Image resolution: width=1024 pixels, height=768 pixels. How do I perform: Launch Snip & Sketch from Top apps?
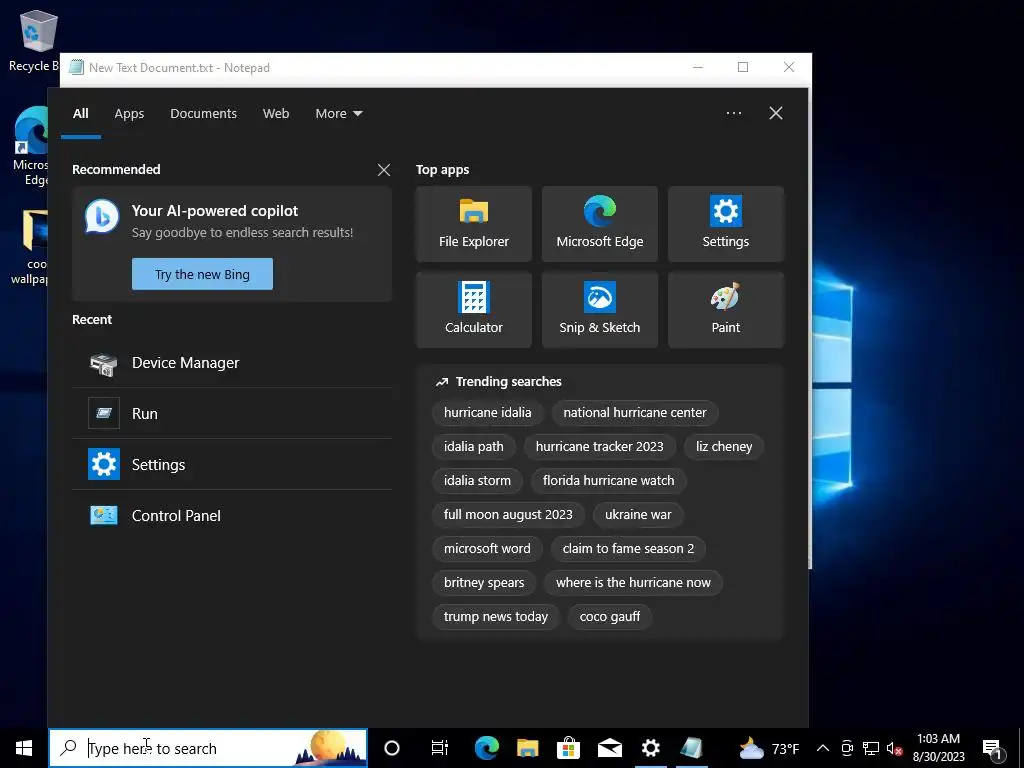[x=600, y=310]
